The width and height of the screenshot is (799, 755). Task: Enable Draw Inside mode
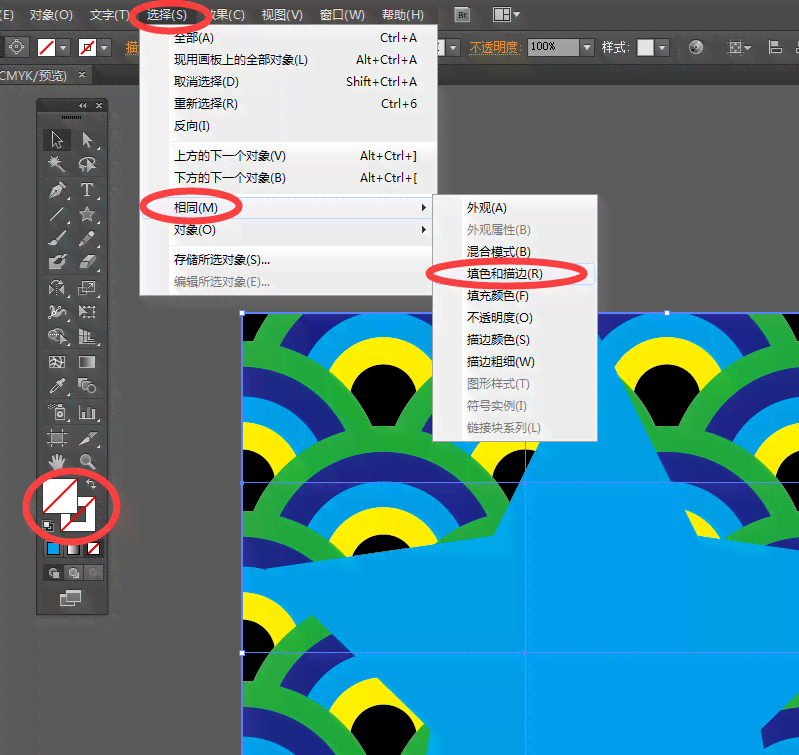93,573
